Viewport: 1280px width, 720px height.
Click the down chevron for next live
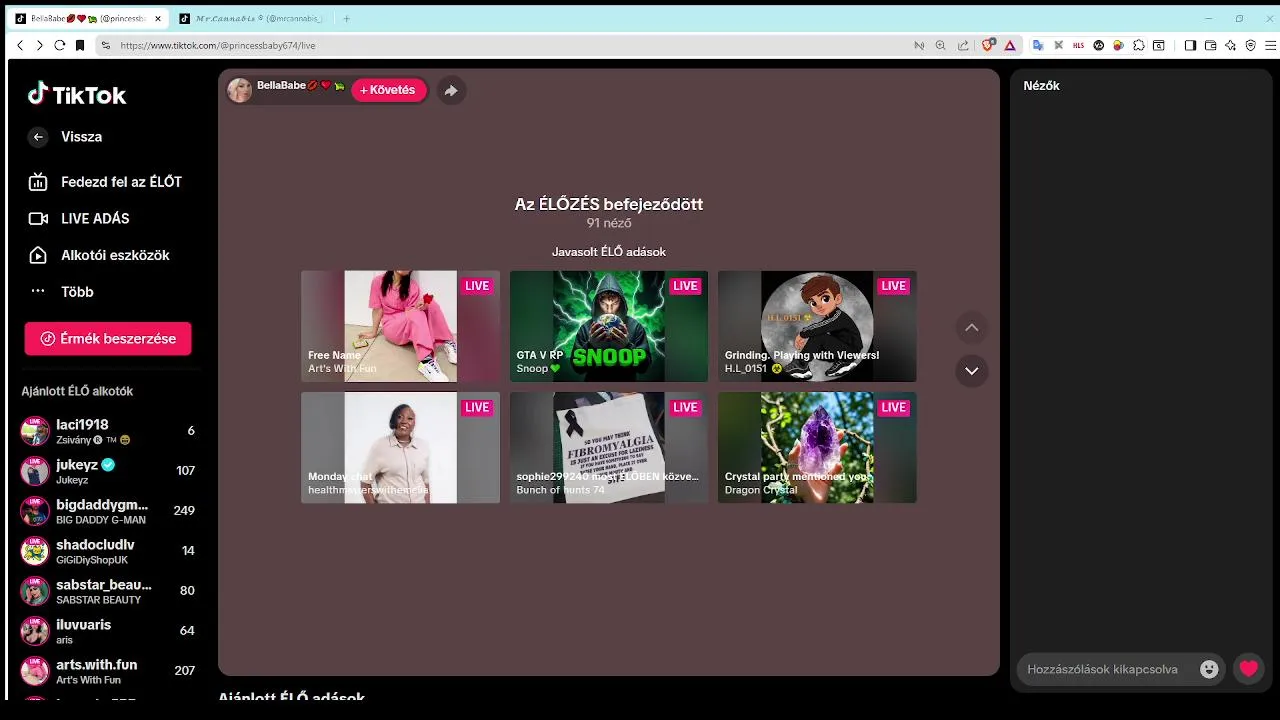(x=971, y=371)
